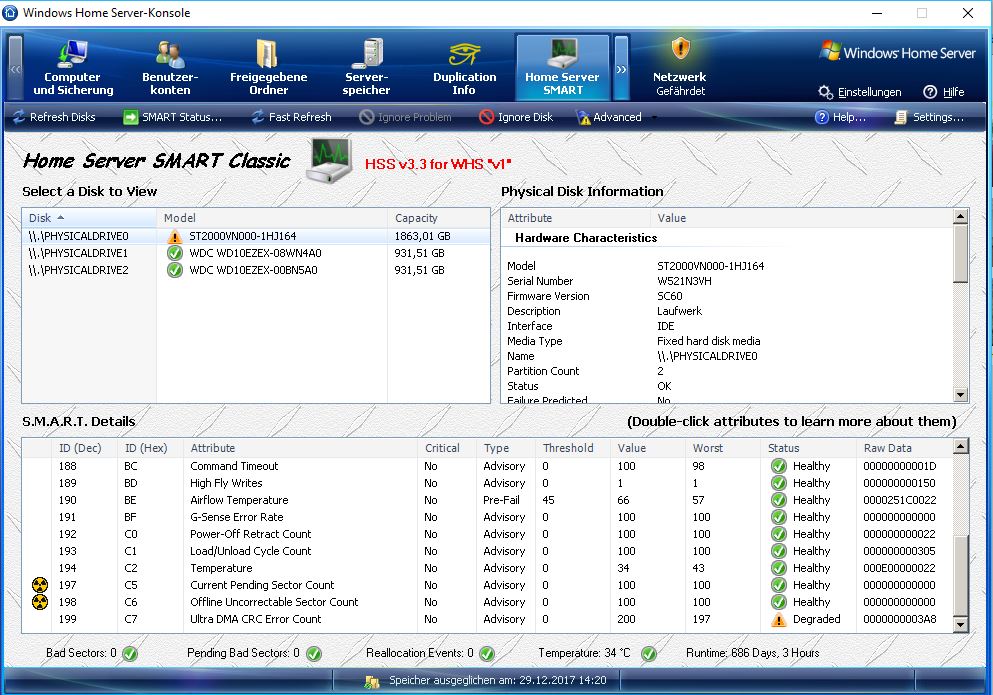The image size is (993, 695).
Task: Click Fast Refresh toolbar button
Action: click(x=291, y=117)
